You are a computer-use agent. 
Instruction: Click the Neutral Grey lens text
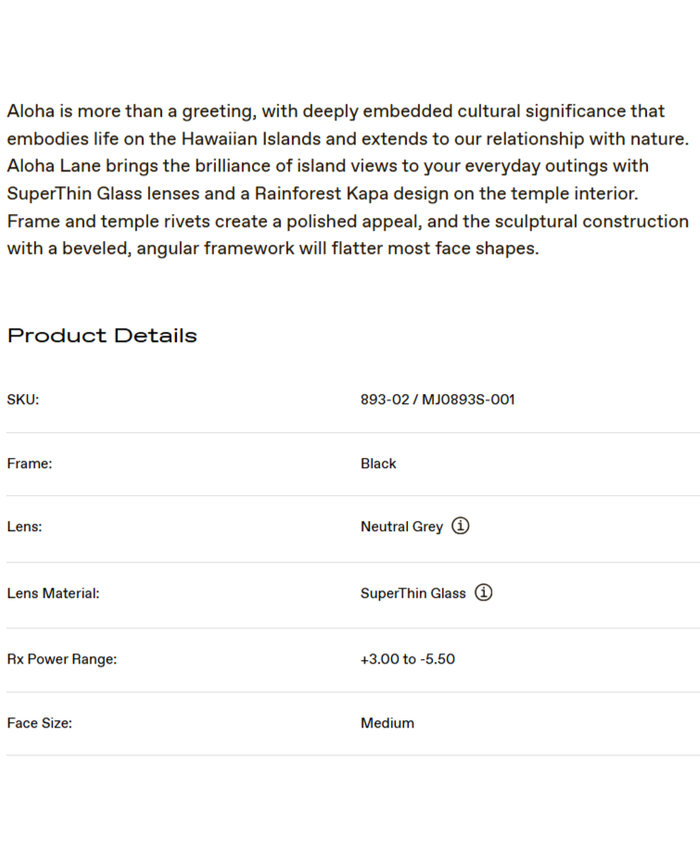point(401,527)
